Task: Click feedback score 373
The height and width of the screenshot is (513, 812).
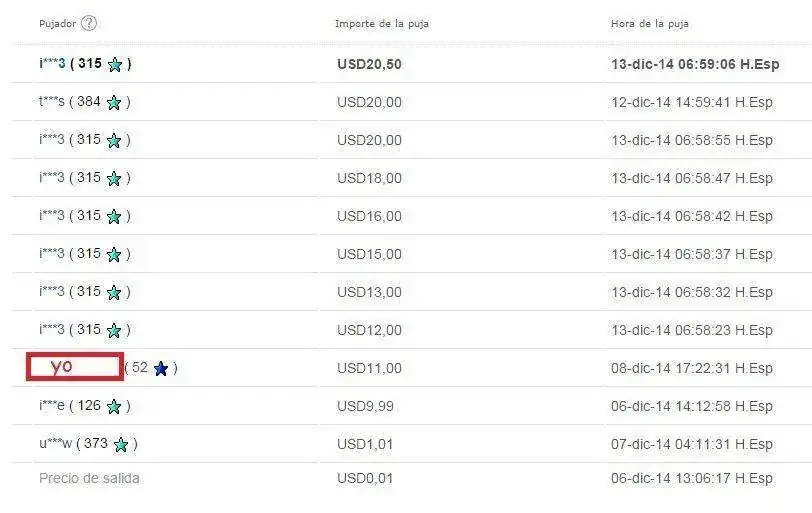Action: (x=96, y=444)
